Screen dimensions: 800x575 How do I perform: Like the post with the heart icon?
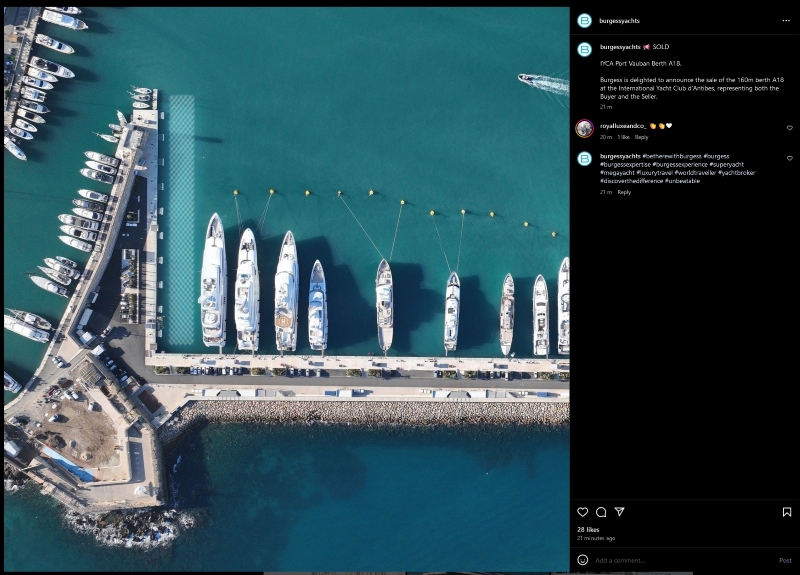pos(582,512)
